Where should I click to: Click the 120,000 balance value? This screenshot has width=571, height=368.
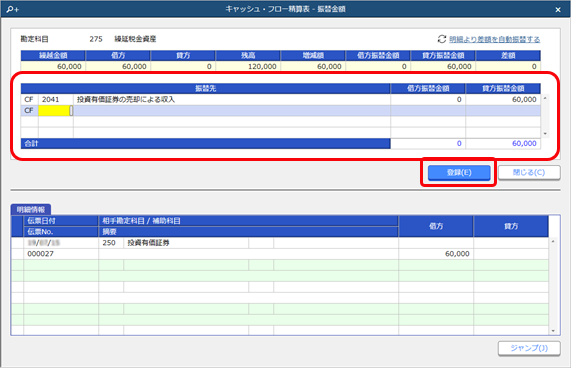248,66
